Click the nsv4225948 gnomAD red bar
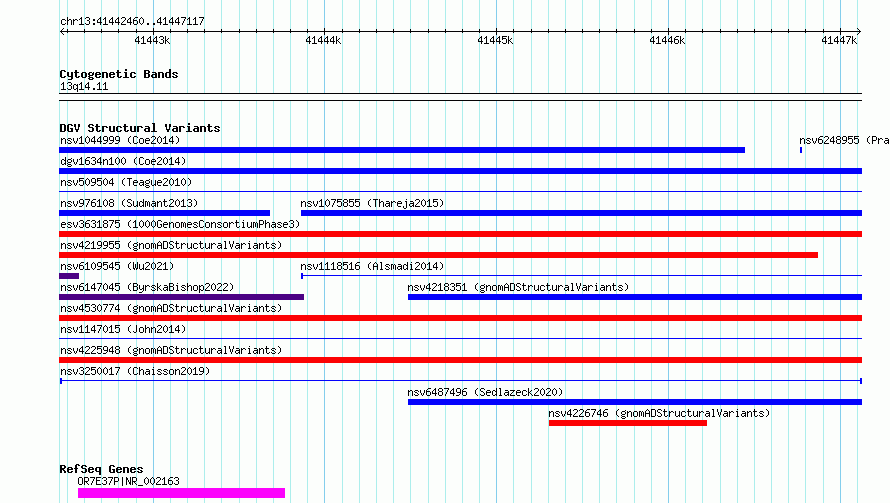Screen dimensions: 890x503 click(460, 361)
